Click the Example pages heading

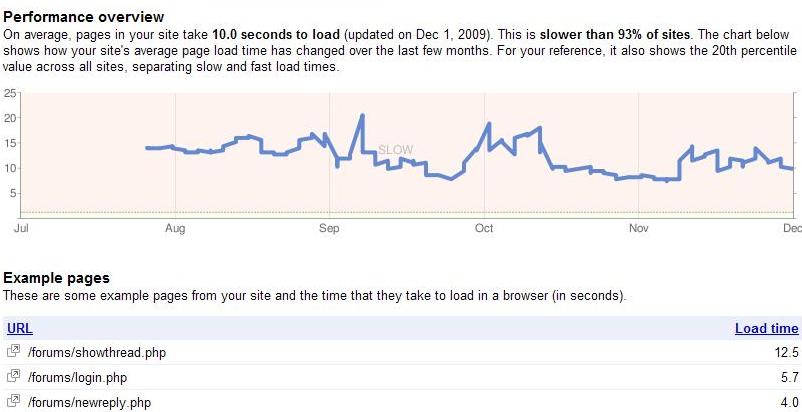coord(56,278)
